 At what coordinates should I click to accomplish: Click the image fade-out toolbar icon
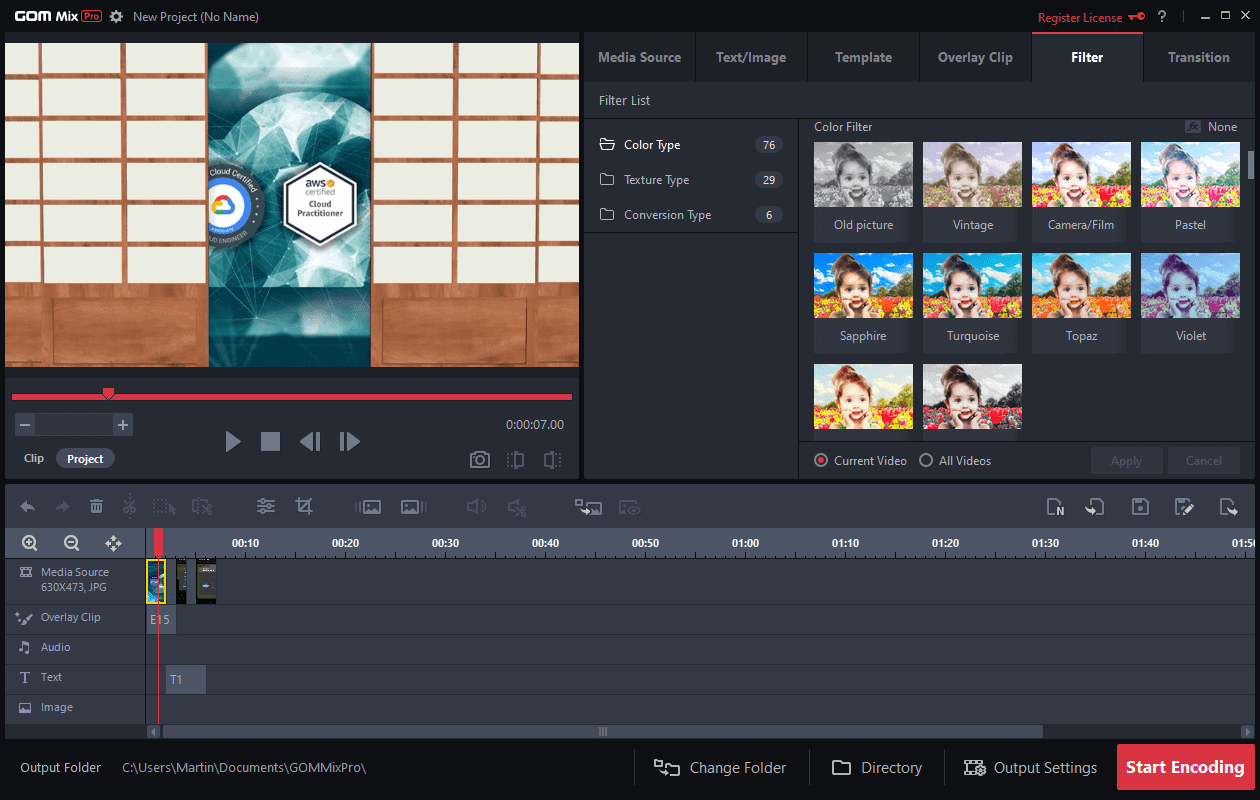[414, 507]
